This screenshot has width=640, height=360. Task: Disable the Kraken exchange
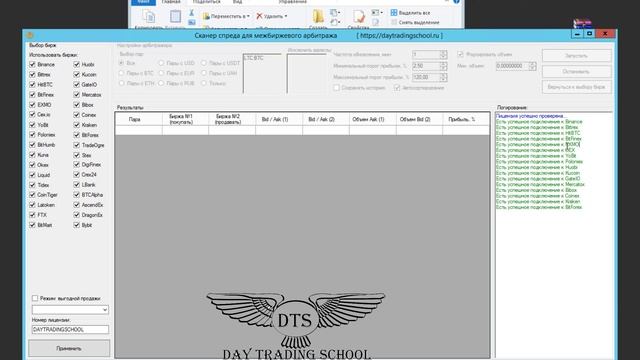(x=77, y=125)
